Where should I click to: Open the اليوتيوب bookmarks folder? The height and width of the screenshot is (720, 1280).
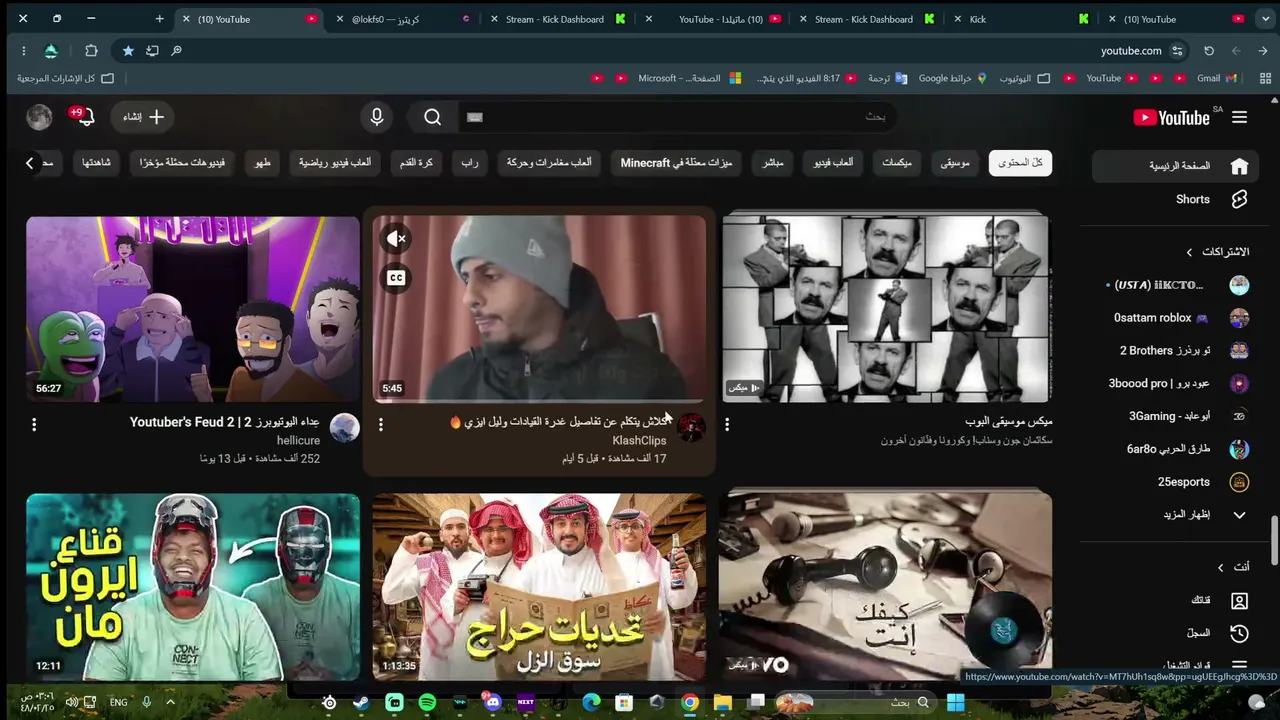1026,78
